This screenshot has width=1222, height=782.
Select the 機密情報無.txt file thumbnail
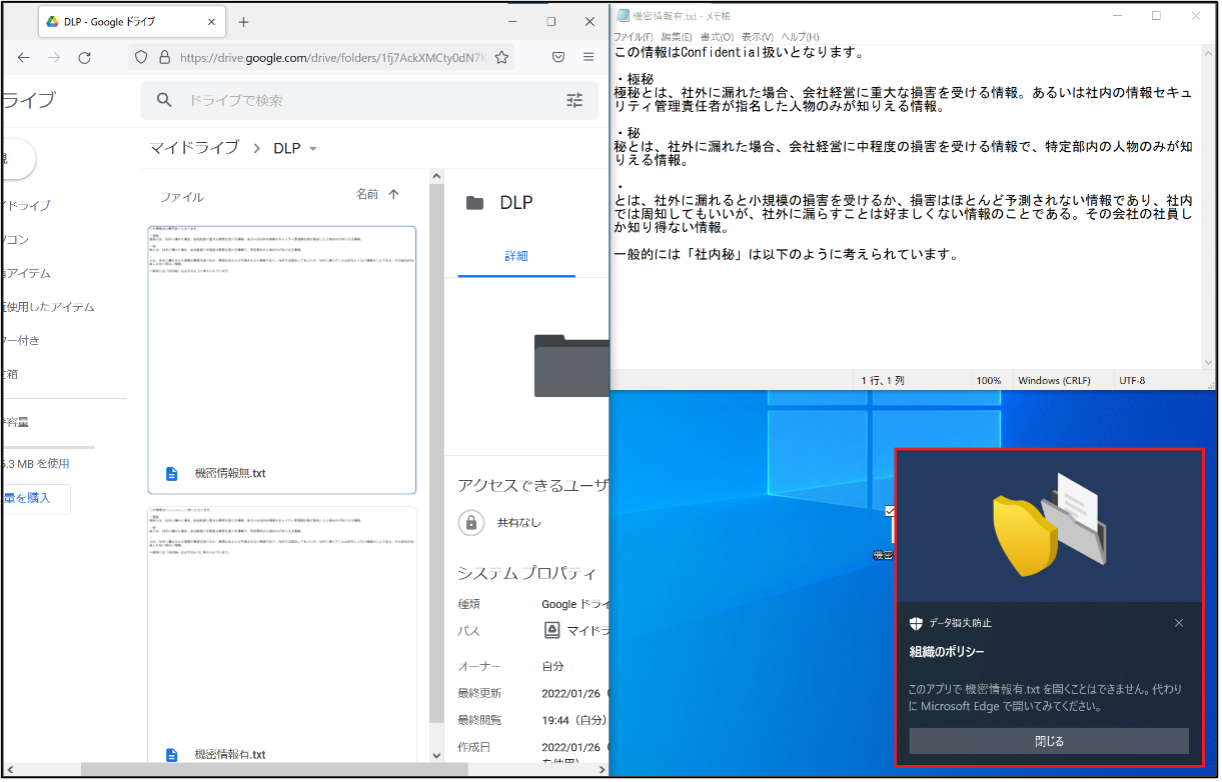click(282, 359)
